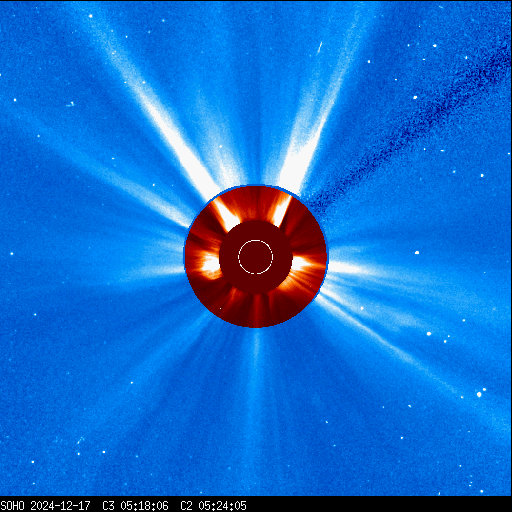Click the 05:18:06 timestamp
Image resolution: width=512 pixels, height=512 pixels.
pyautogui.click(x=144, y=506)
